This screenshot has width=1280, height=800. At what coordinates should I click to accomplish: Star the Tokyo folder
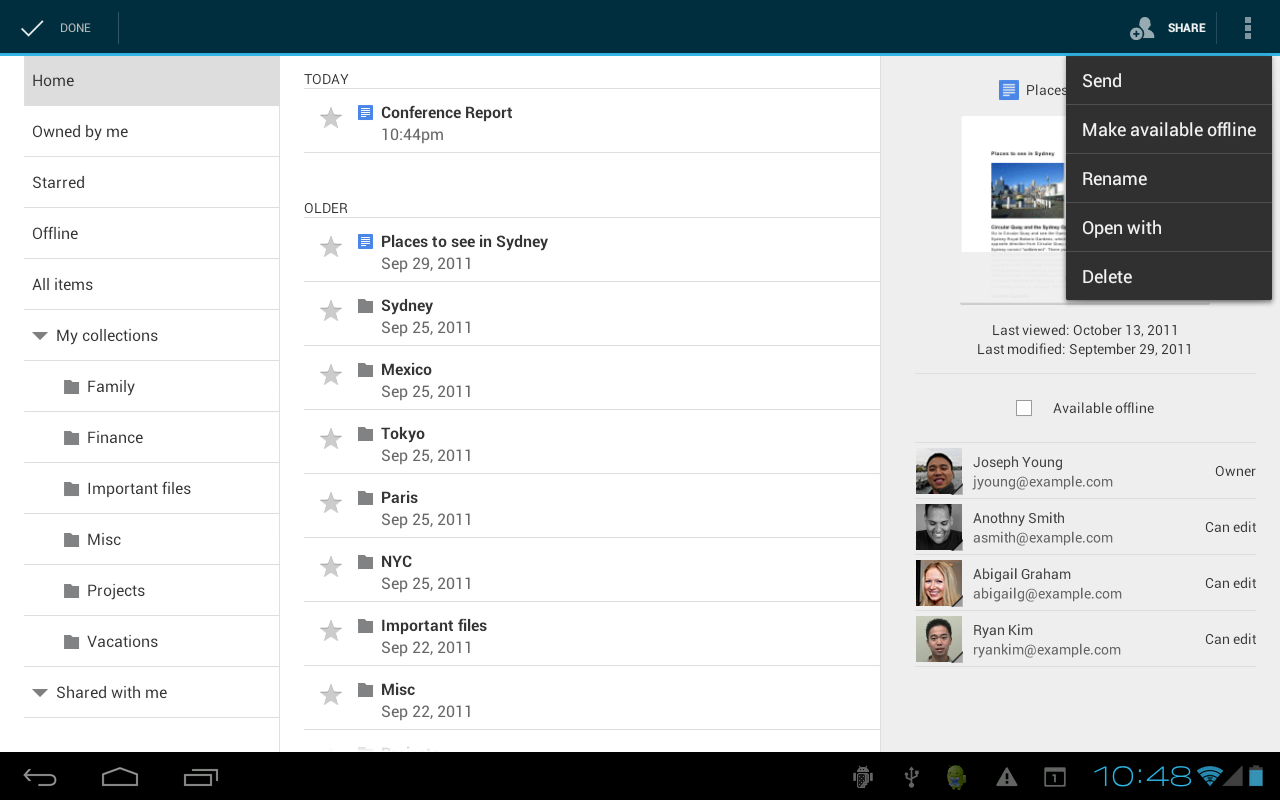click(331, 439)
